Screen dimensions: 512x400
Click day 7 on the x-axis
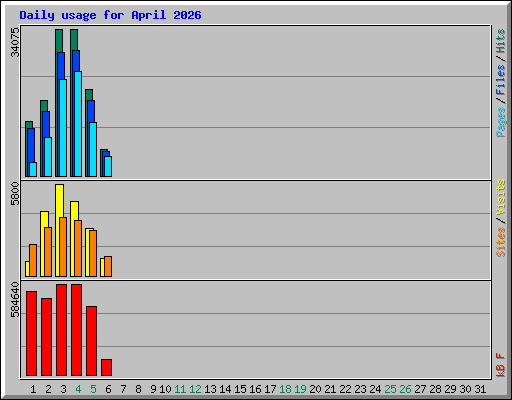pos(123,389)
